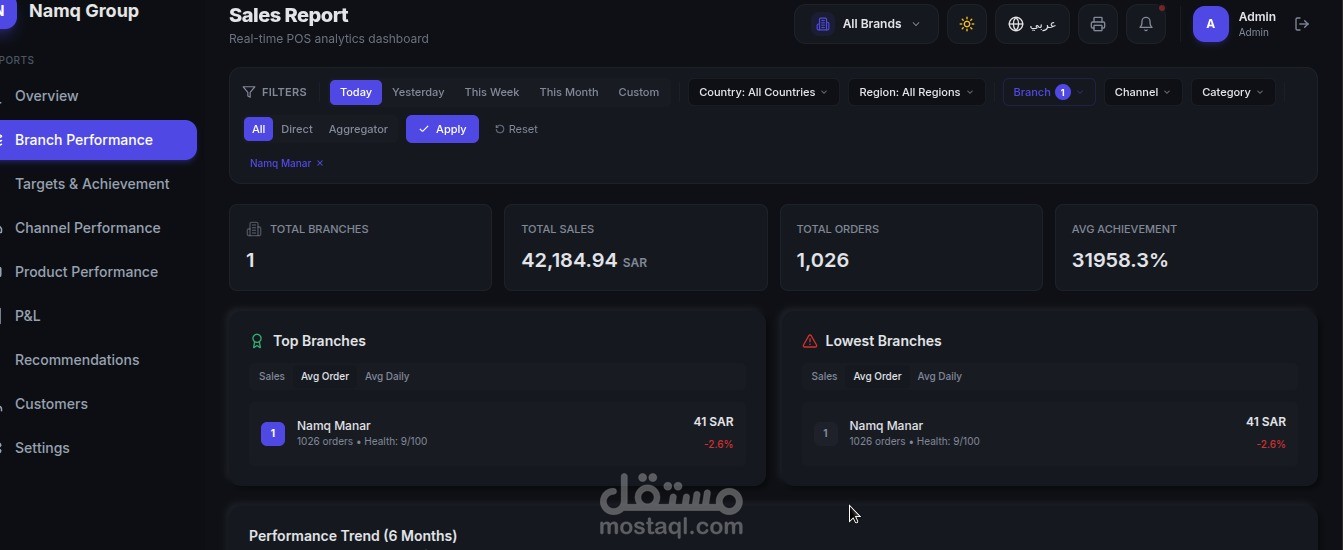Click rank 1 badge in Top Branches
1343x550 pixels.
click(x=273, y=434)
